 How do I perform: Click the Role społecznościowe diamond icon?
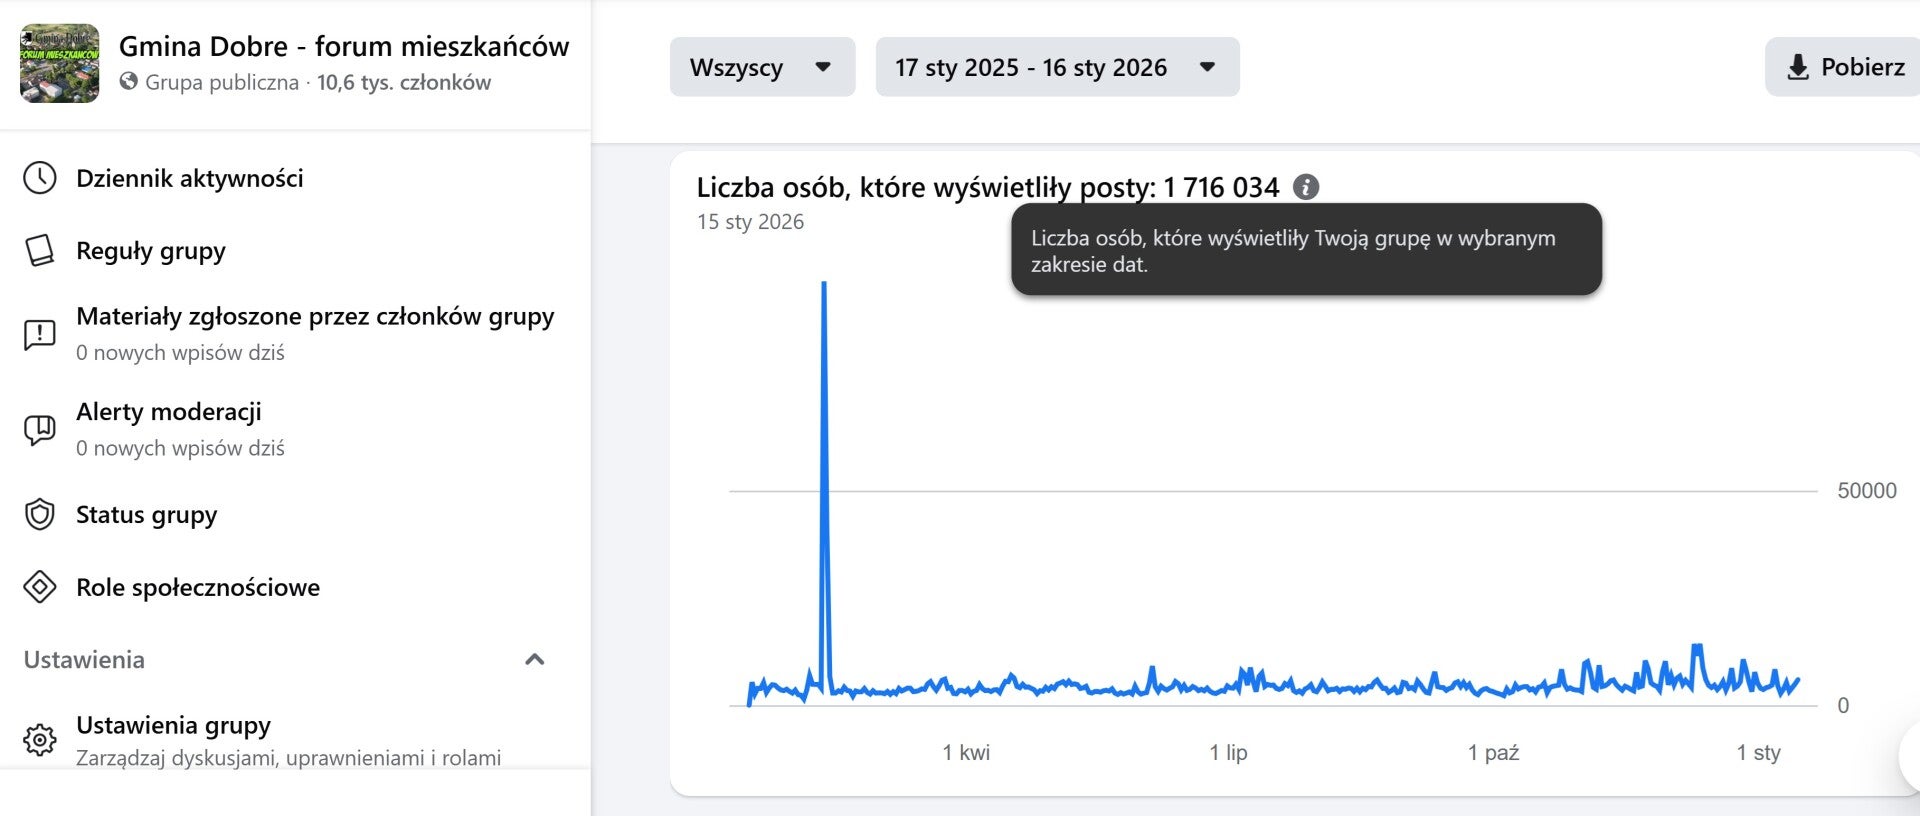[40, 587]
